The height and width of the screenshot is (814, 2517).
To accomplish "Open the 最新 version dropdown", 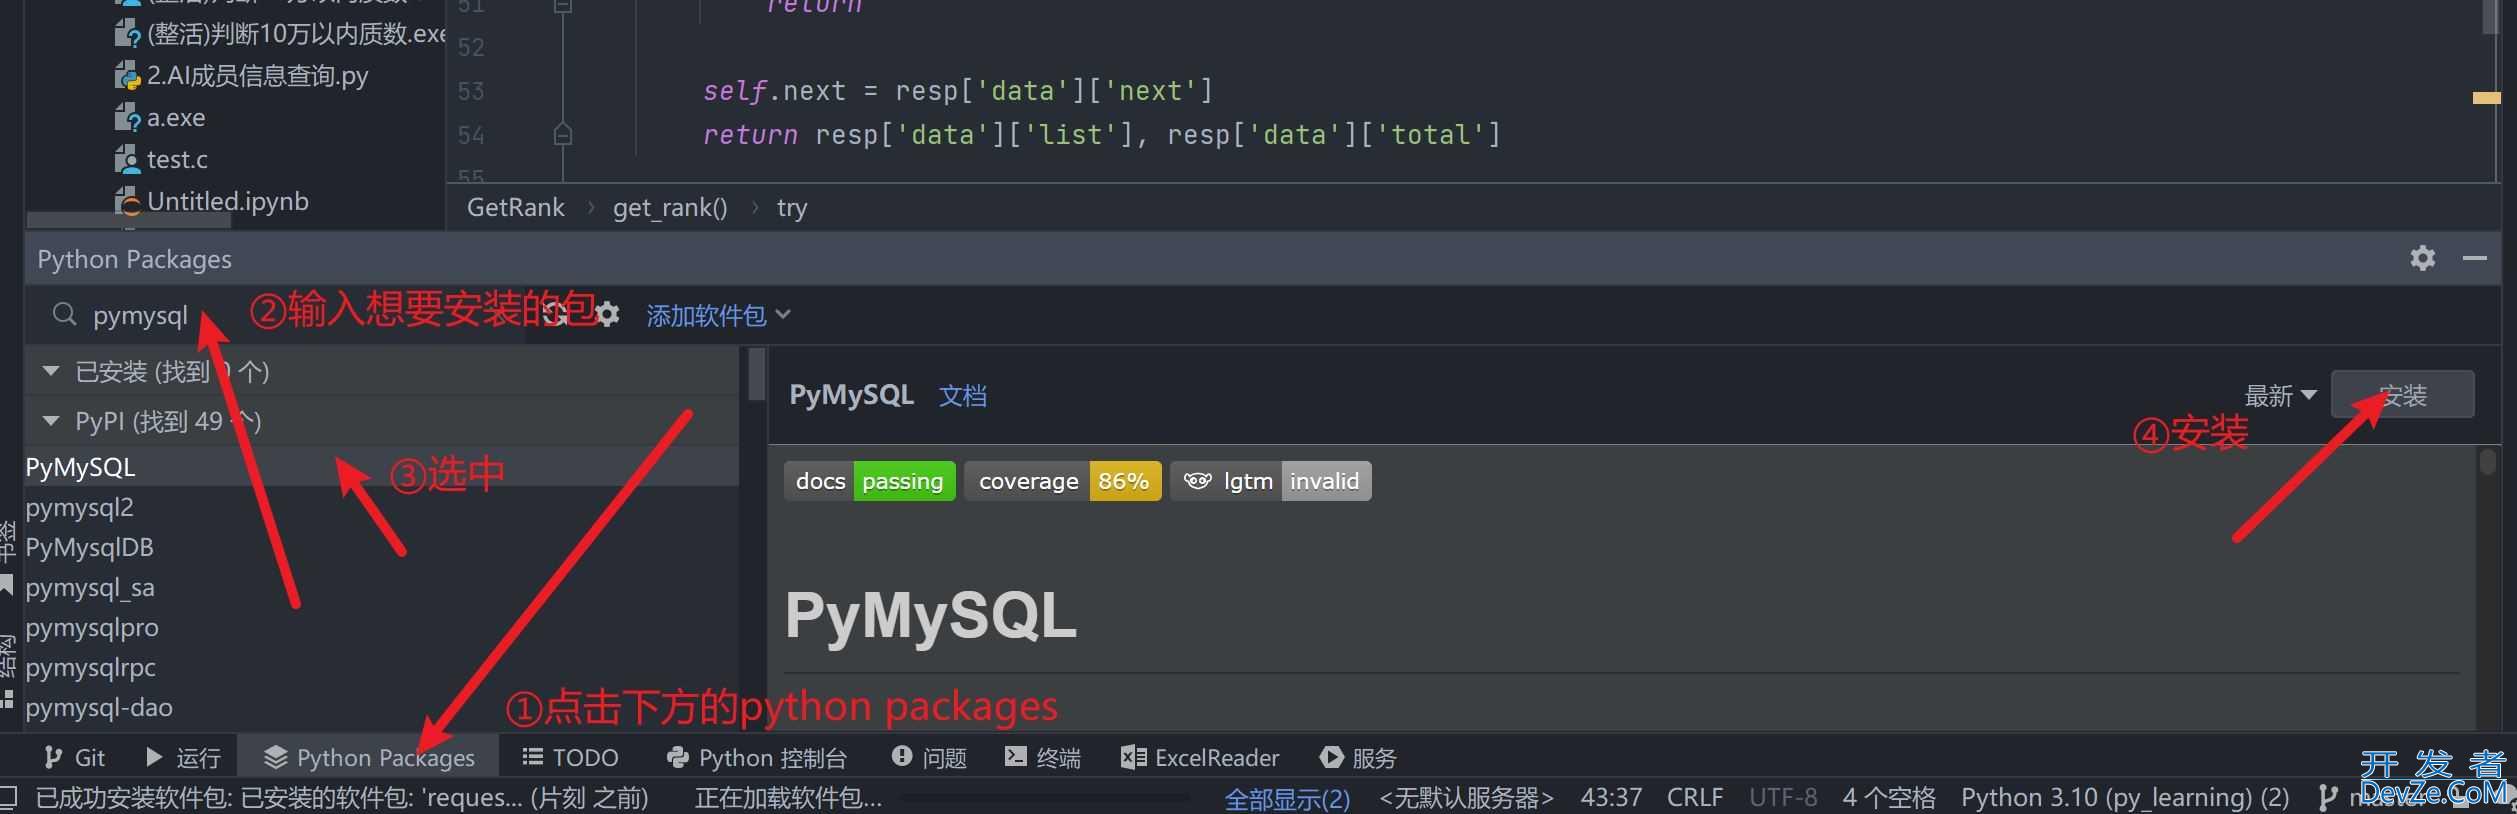I will [x=2280, y=396].
